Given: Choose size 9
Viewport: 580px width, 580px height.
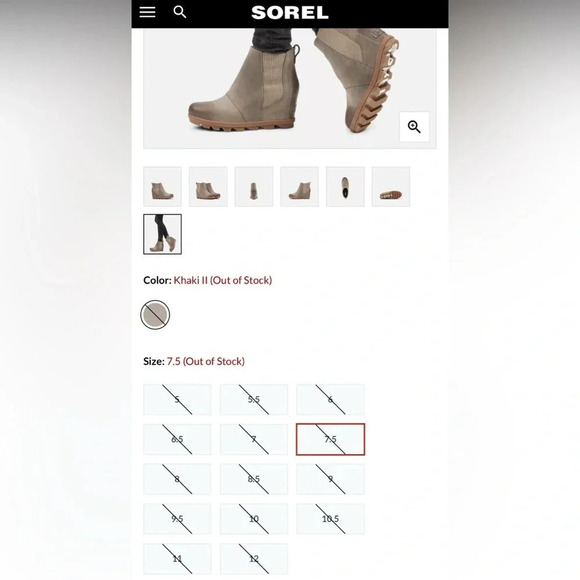Looking at the screenshot, I should tap(330, 479).
